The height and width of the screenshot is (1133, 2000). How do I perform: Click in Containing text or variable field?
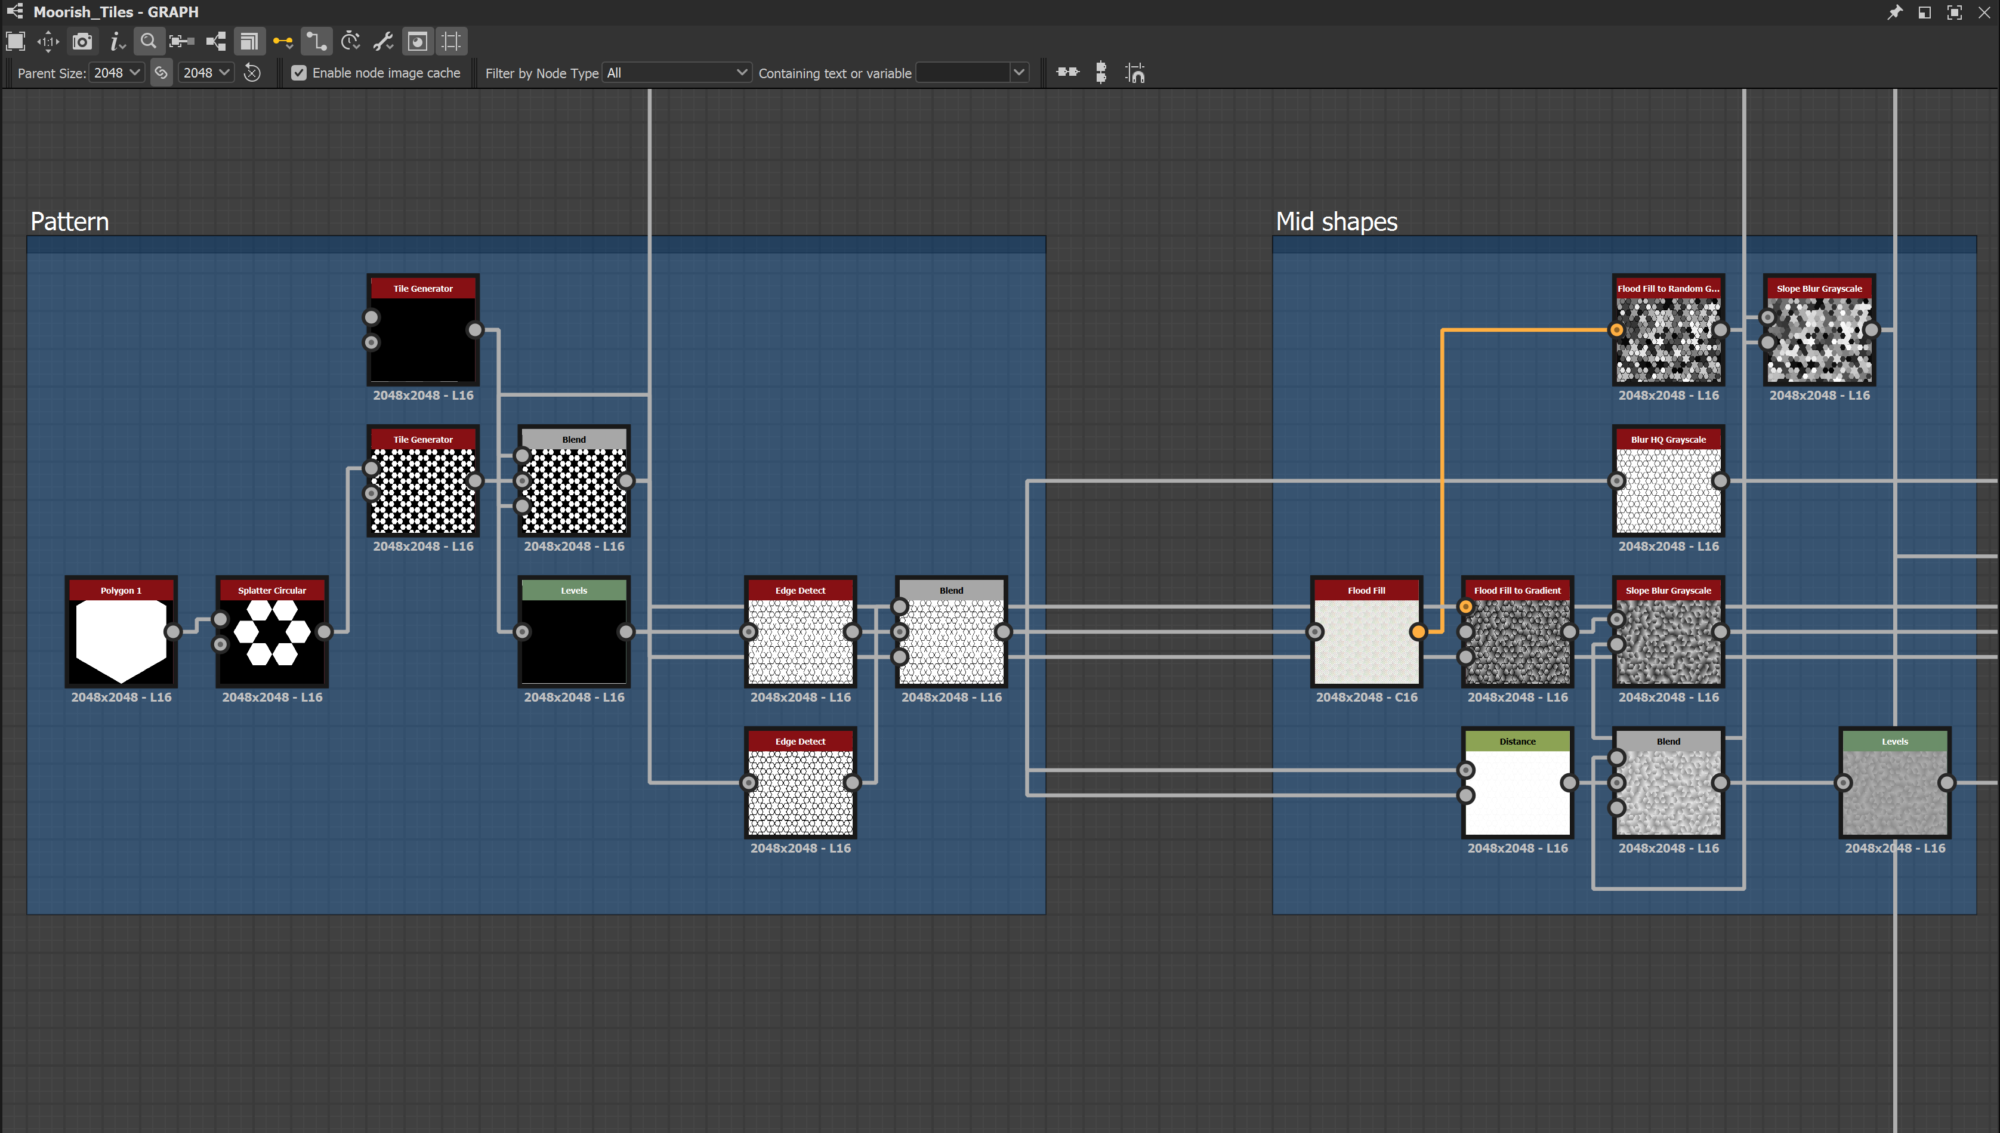coord(962,73)
